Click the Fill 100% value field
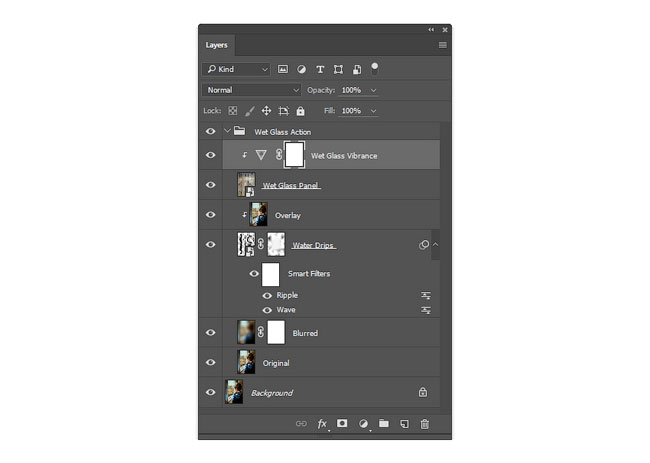The height and width of the screenshot is (463, 650). click(x=352, y=111)
